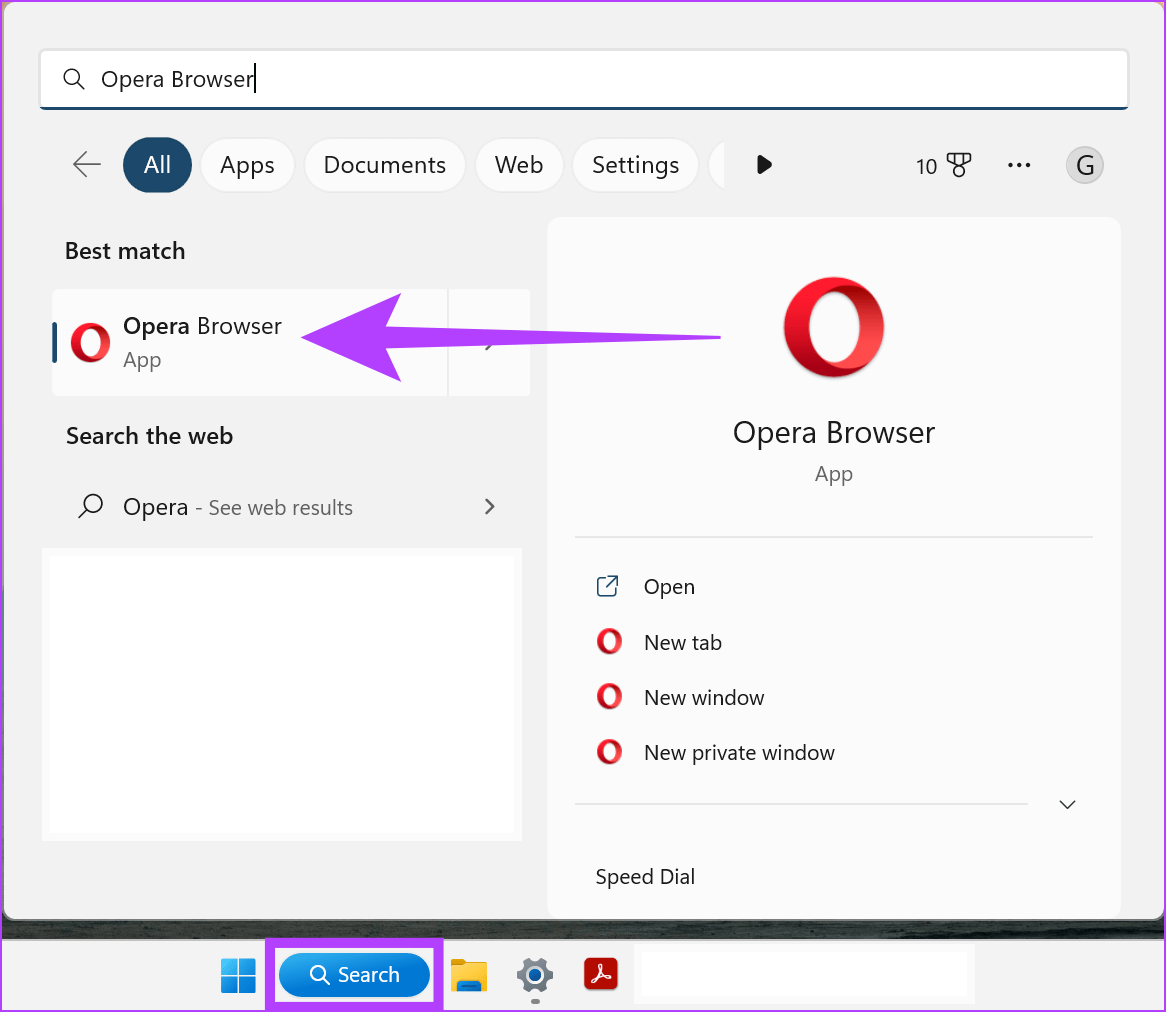Open Settings from the taskbar

click(x=535, y=974)
